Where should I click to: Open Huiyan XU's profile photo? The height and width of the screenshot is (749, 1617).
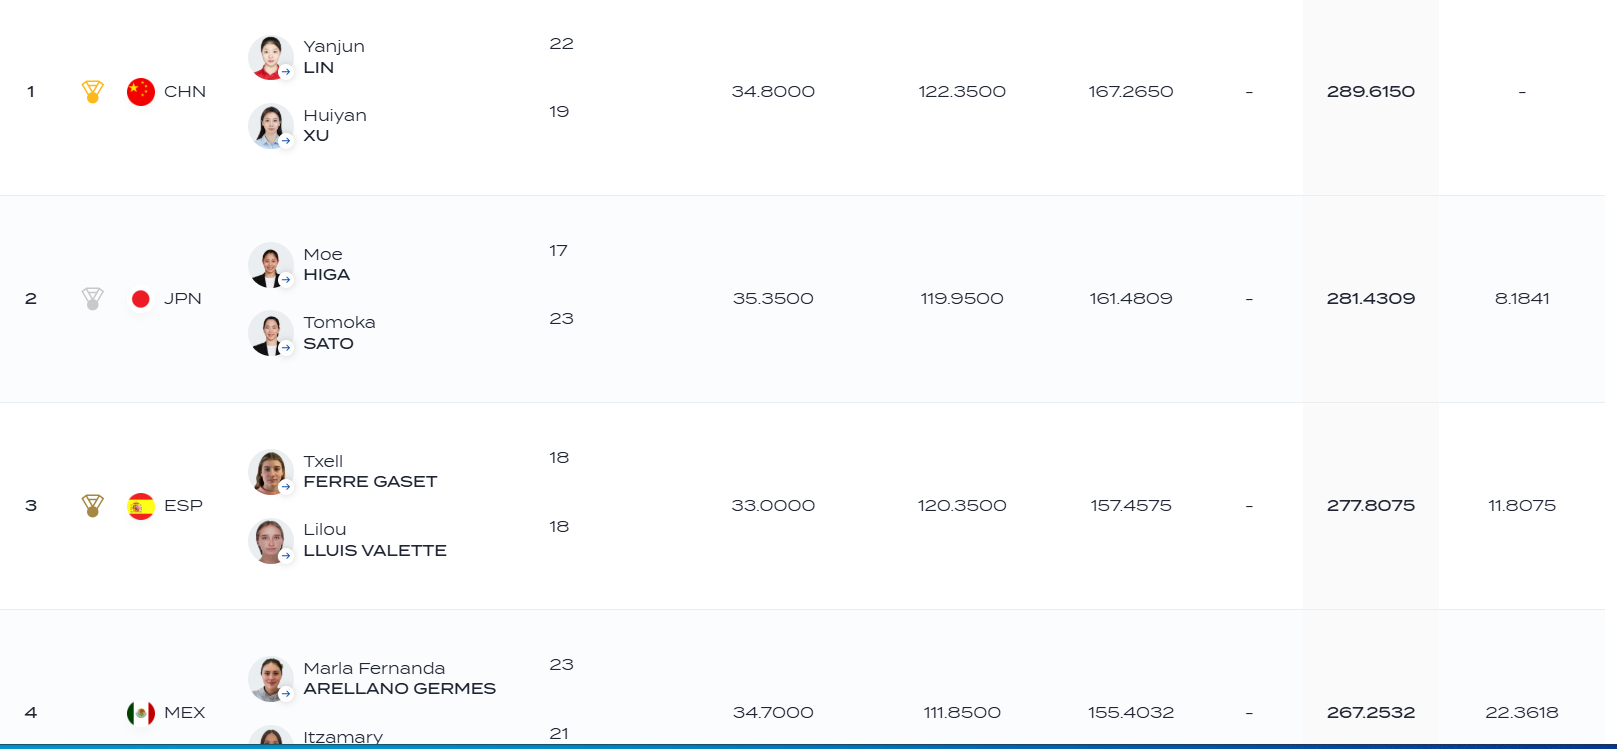click(270, 126)
